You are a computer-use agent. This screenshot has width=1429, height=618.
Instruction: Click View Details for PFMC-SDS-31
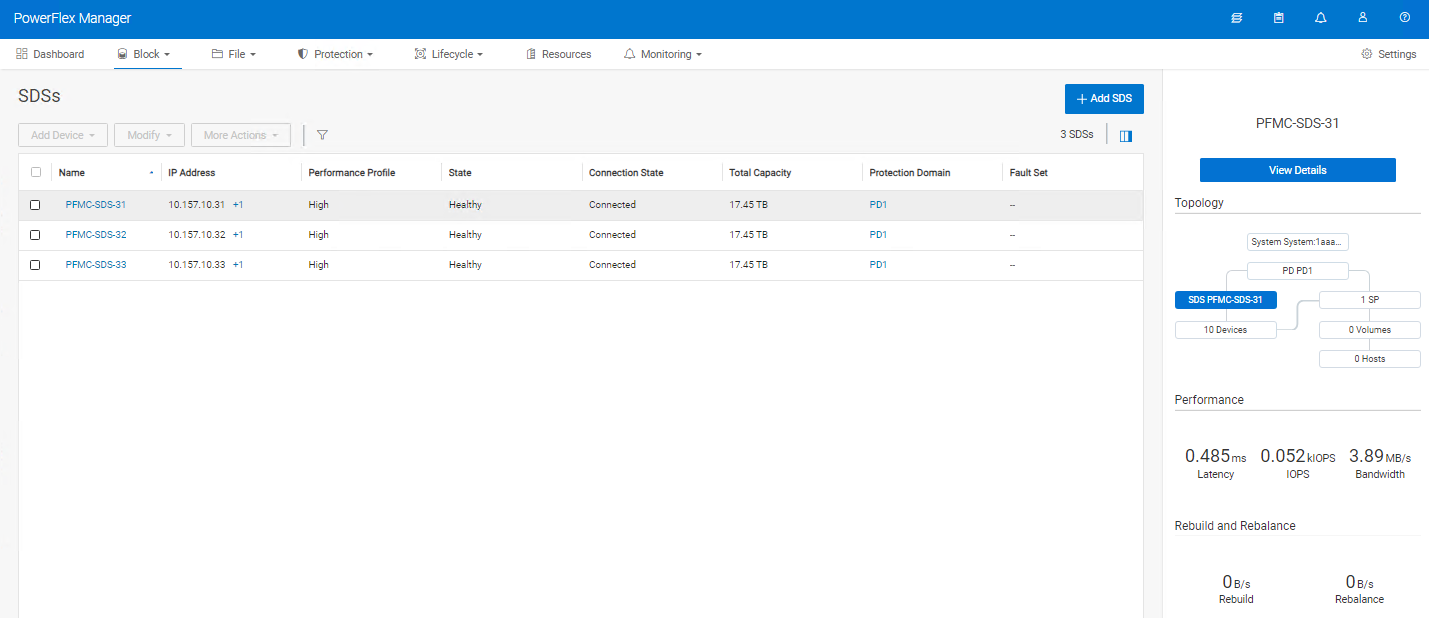(x=1297, y=170)
